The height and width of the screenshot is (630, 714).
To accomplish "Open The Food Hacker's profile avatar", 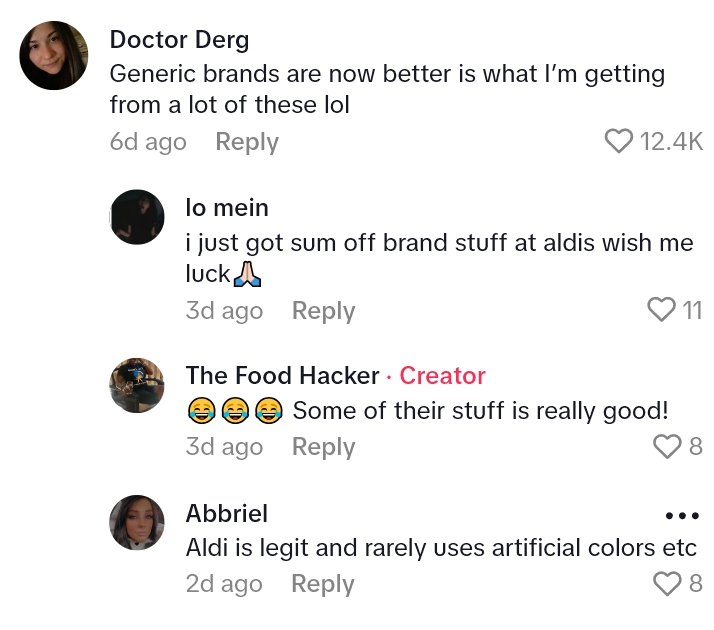I will point(136,385).
